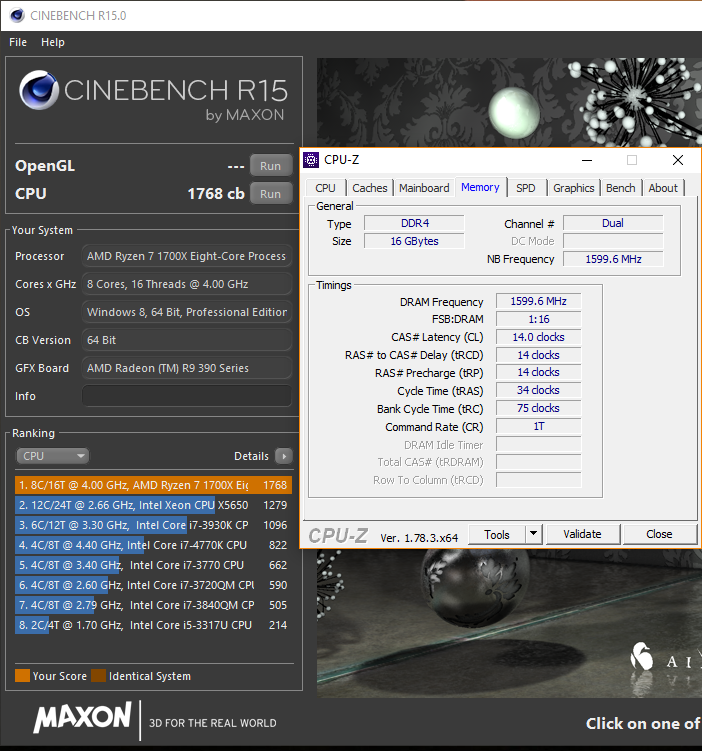Select the i7-3720QM ranking row

(153, 585)
